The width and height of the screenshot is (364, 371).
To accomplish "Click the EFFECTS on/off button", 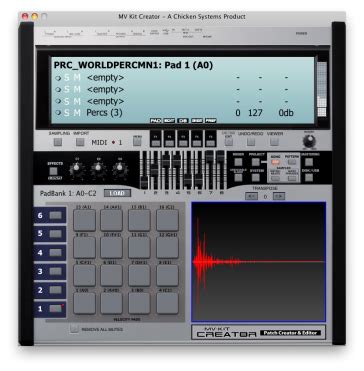I will pos(53,171).
